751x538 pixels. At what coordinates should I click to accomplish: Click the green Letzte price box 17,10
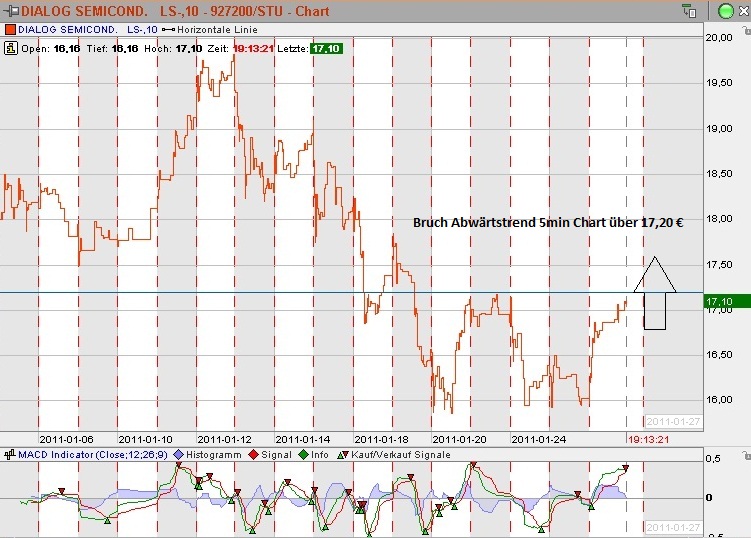[326, 49]
